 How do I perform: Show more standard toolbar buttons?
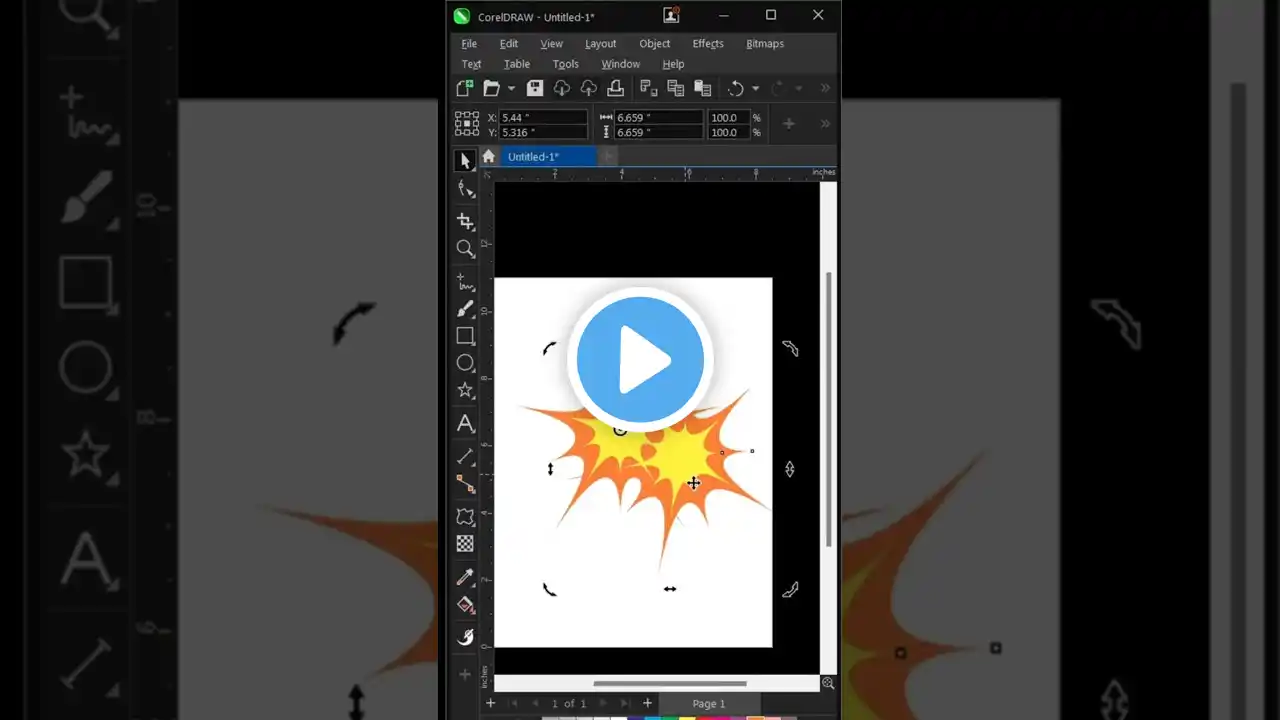(x=825, y=88)
